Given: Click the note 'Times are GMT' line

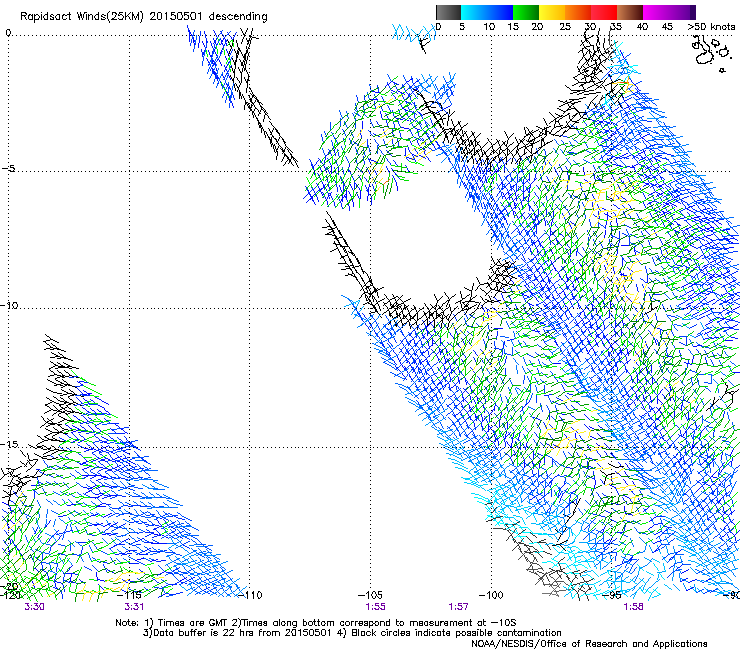Looking at the screenshot, I should click(316, 623).
